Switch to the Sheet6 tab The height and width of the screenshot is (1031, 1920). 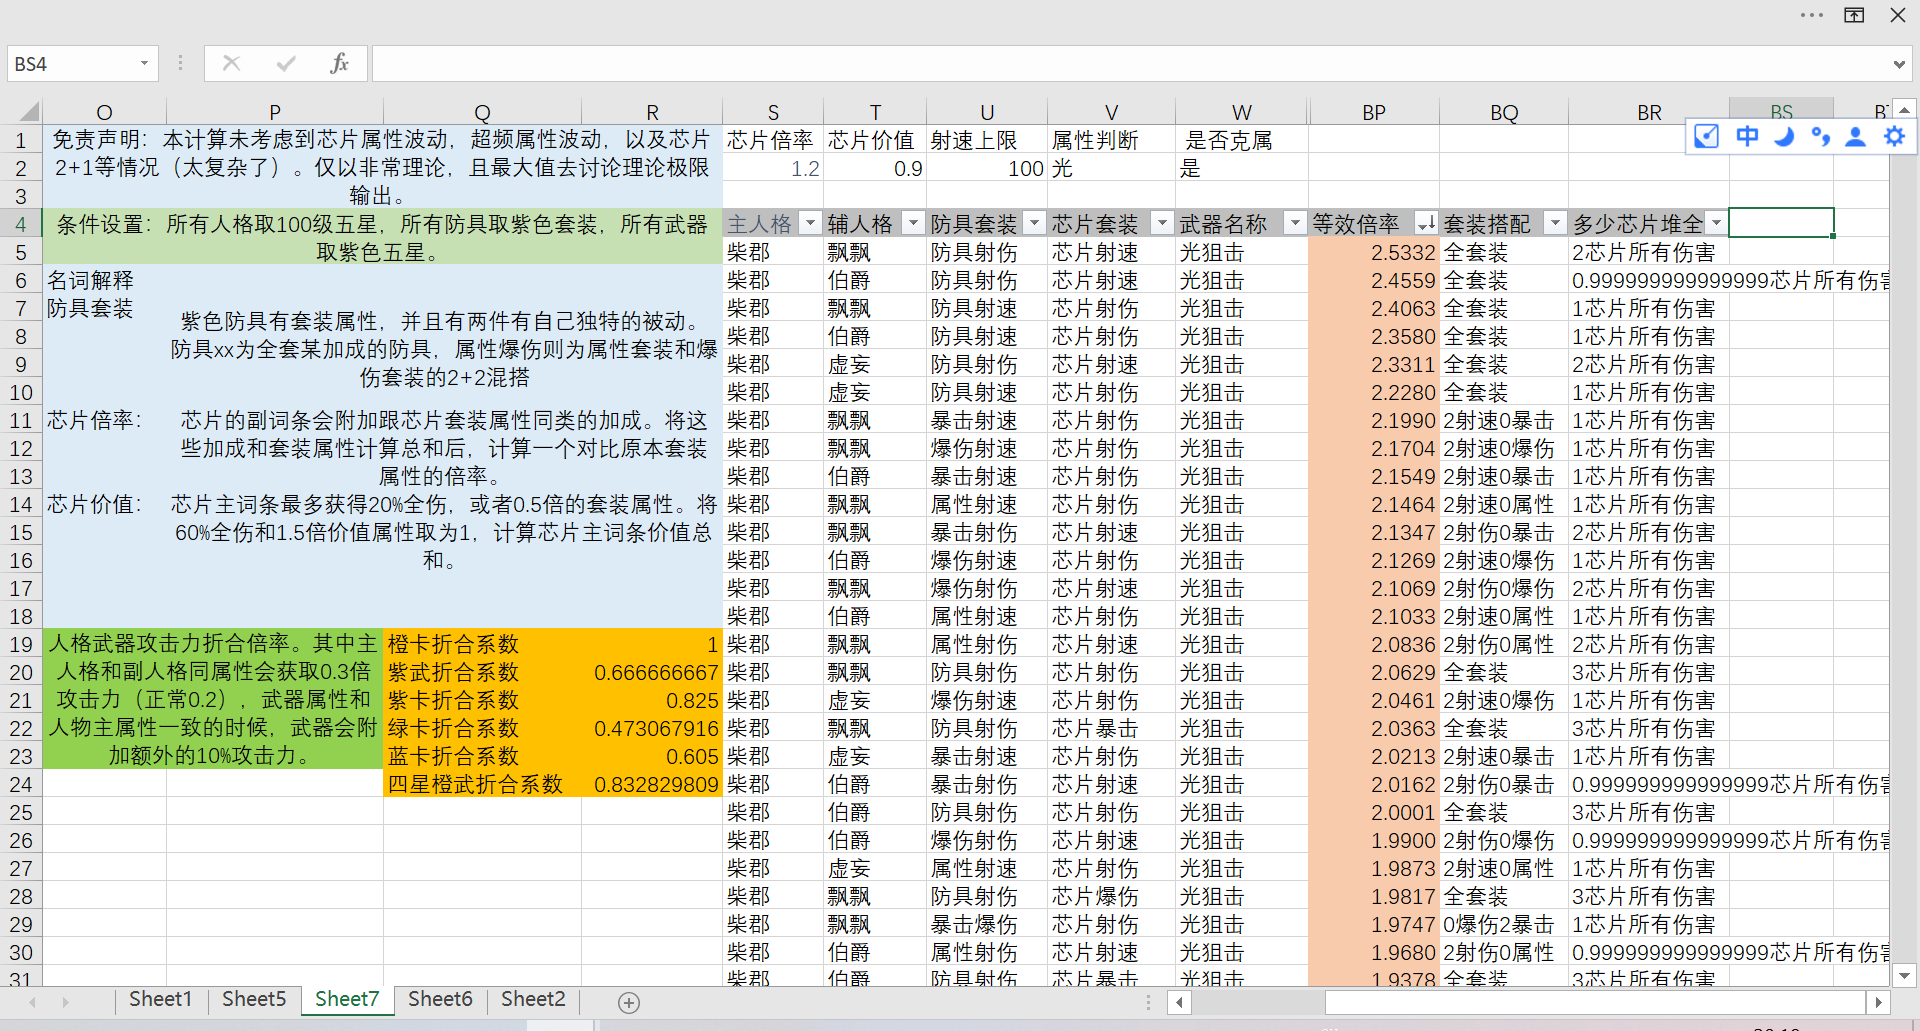coord(440,999)
